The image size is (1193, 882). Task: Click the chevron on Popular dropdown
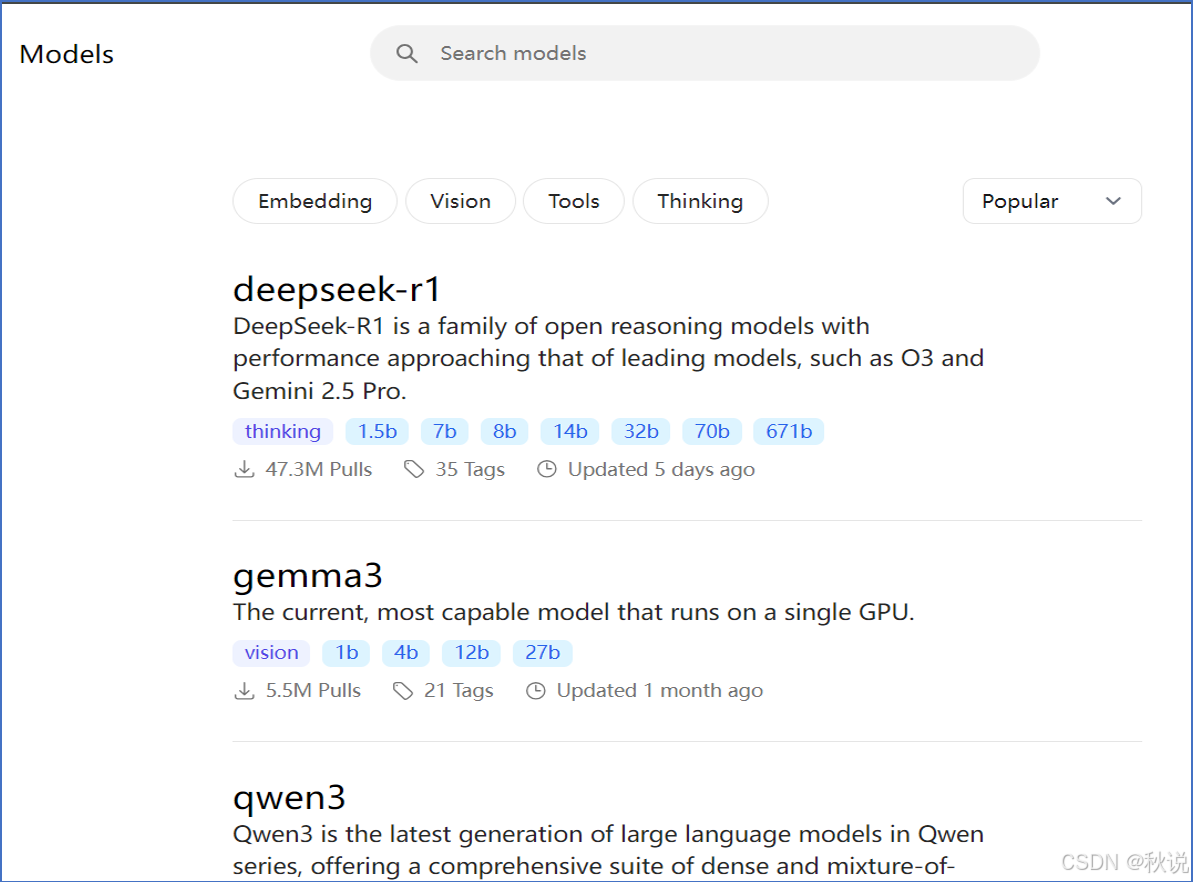1113,201
